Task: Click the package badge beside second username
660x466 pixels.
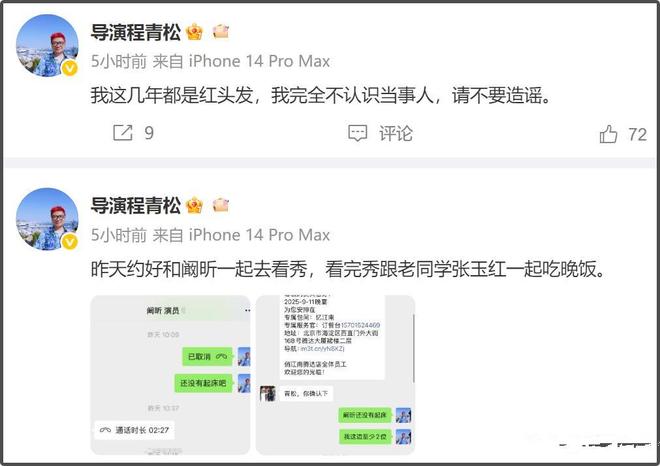Action: tap(221, 205)
